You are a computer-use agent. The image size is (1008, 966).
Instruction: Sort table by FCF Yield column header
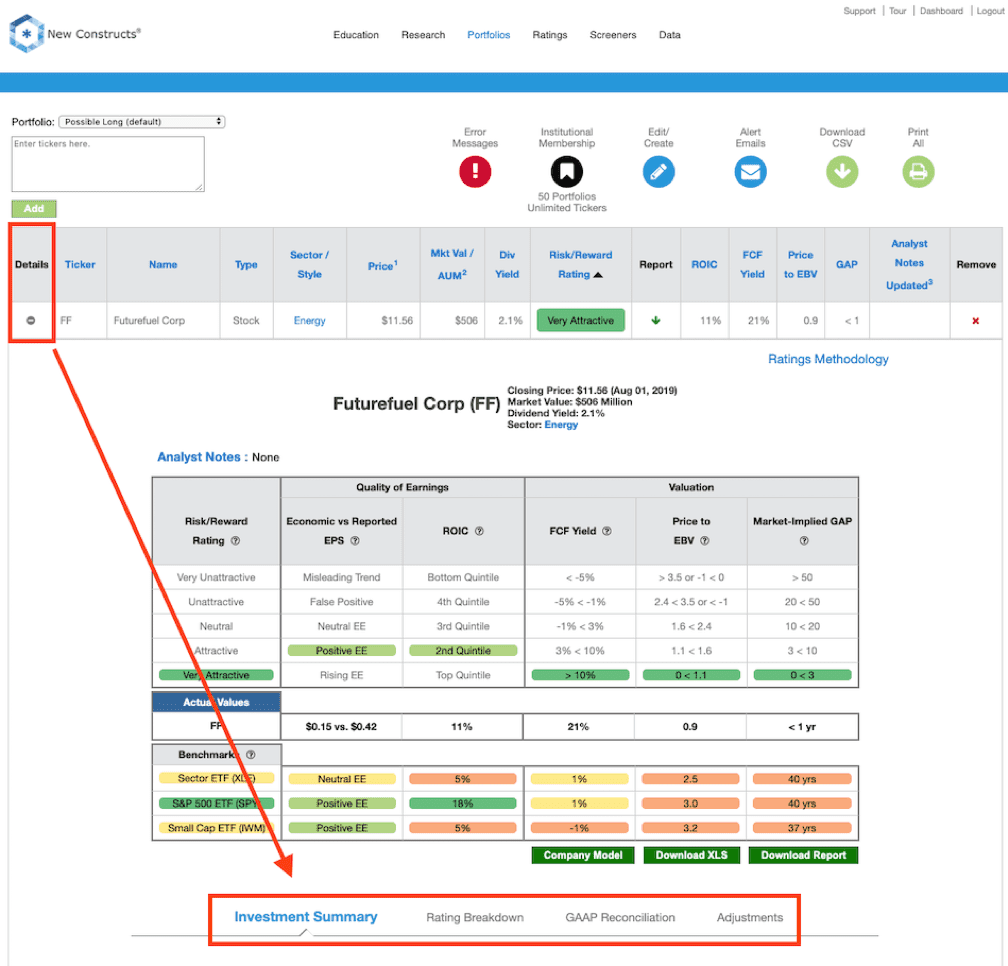pos(752,264)
